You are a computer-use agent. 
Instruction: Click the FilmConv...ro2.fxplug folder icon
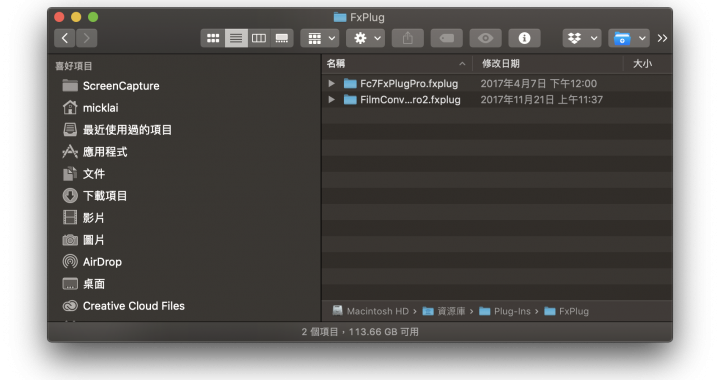tap(350, 100)
